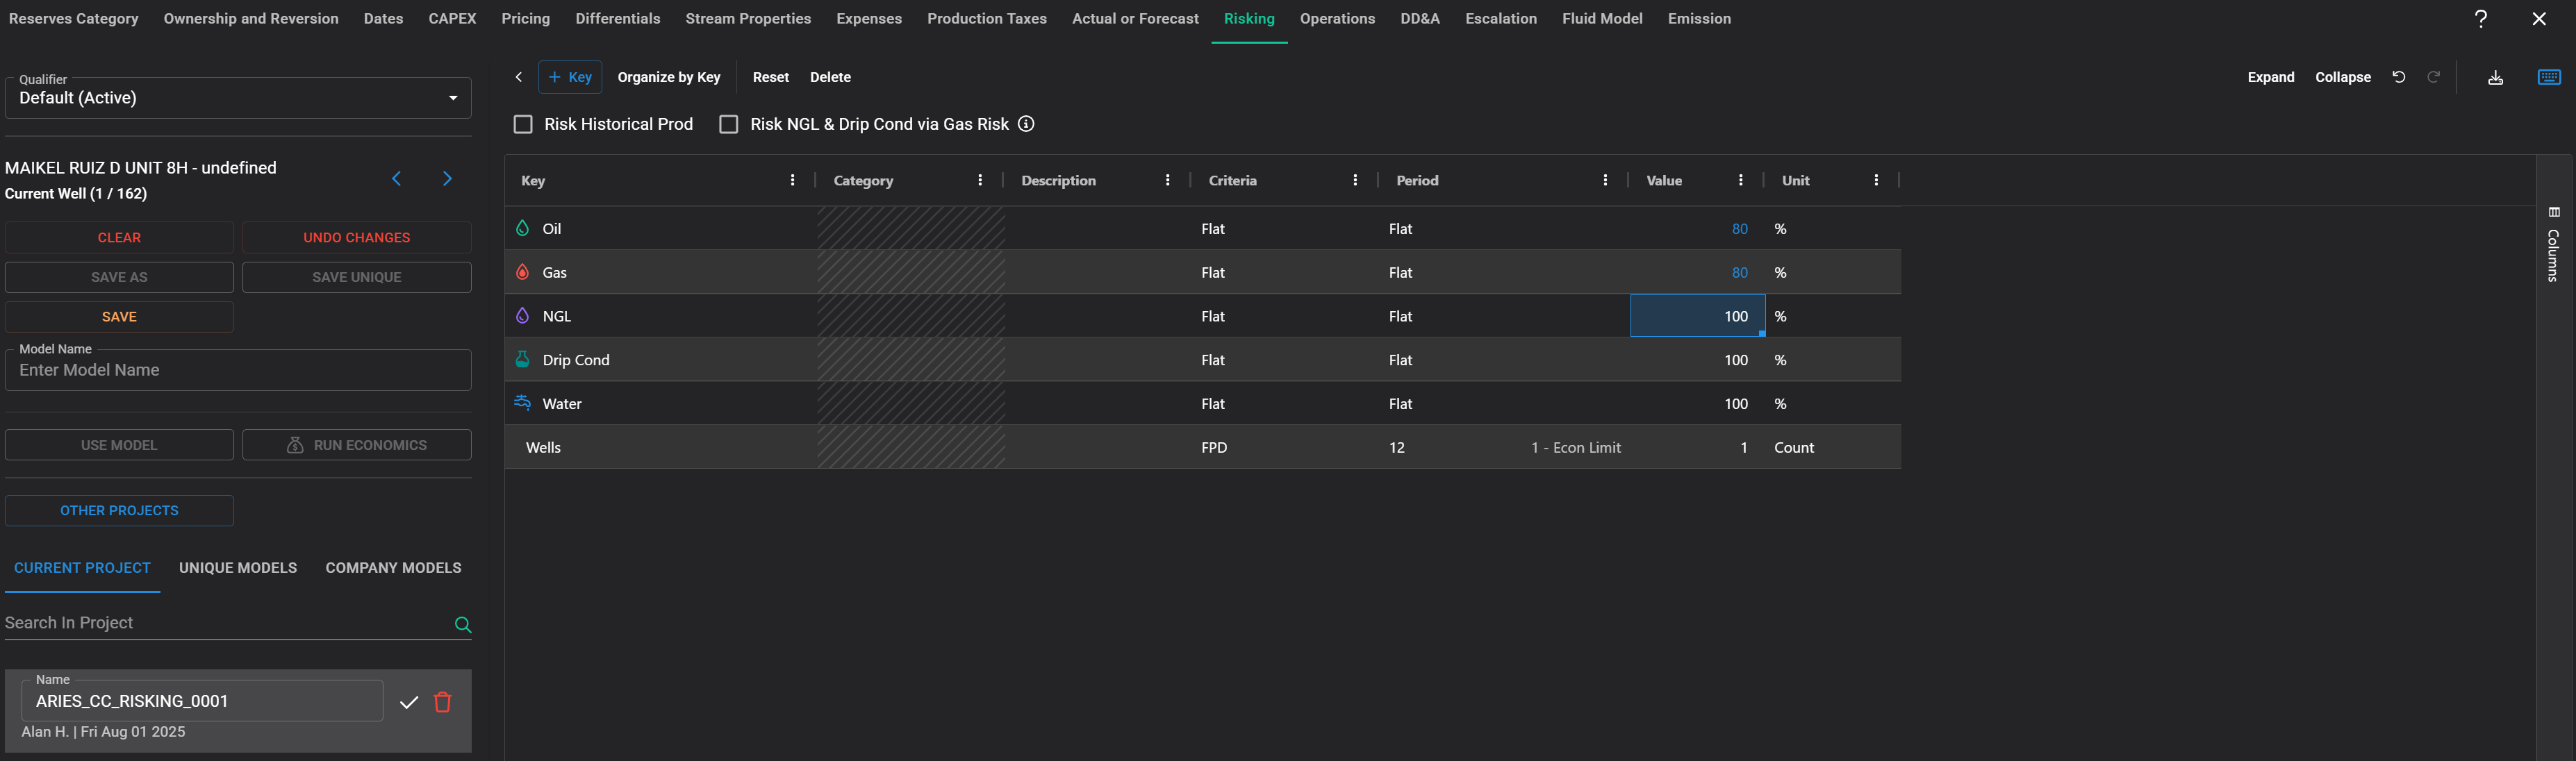Go to next well arrow
The width and height of the screenshot is (2576, 761).
click(447, 179)
